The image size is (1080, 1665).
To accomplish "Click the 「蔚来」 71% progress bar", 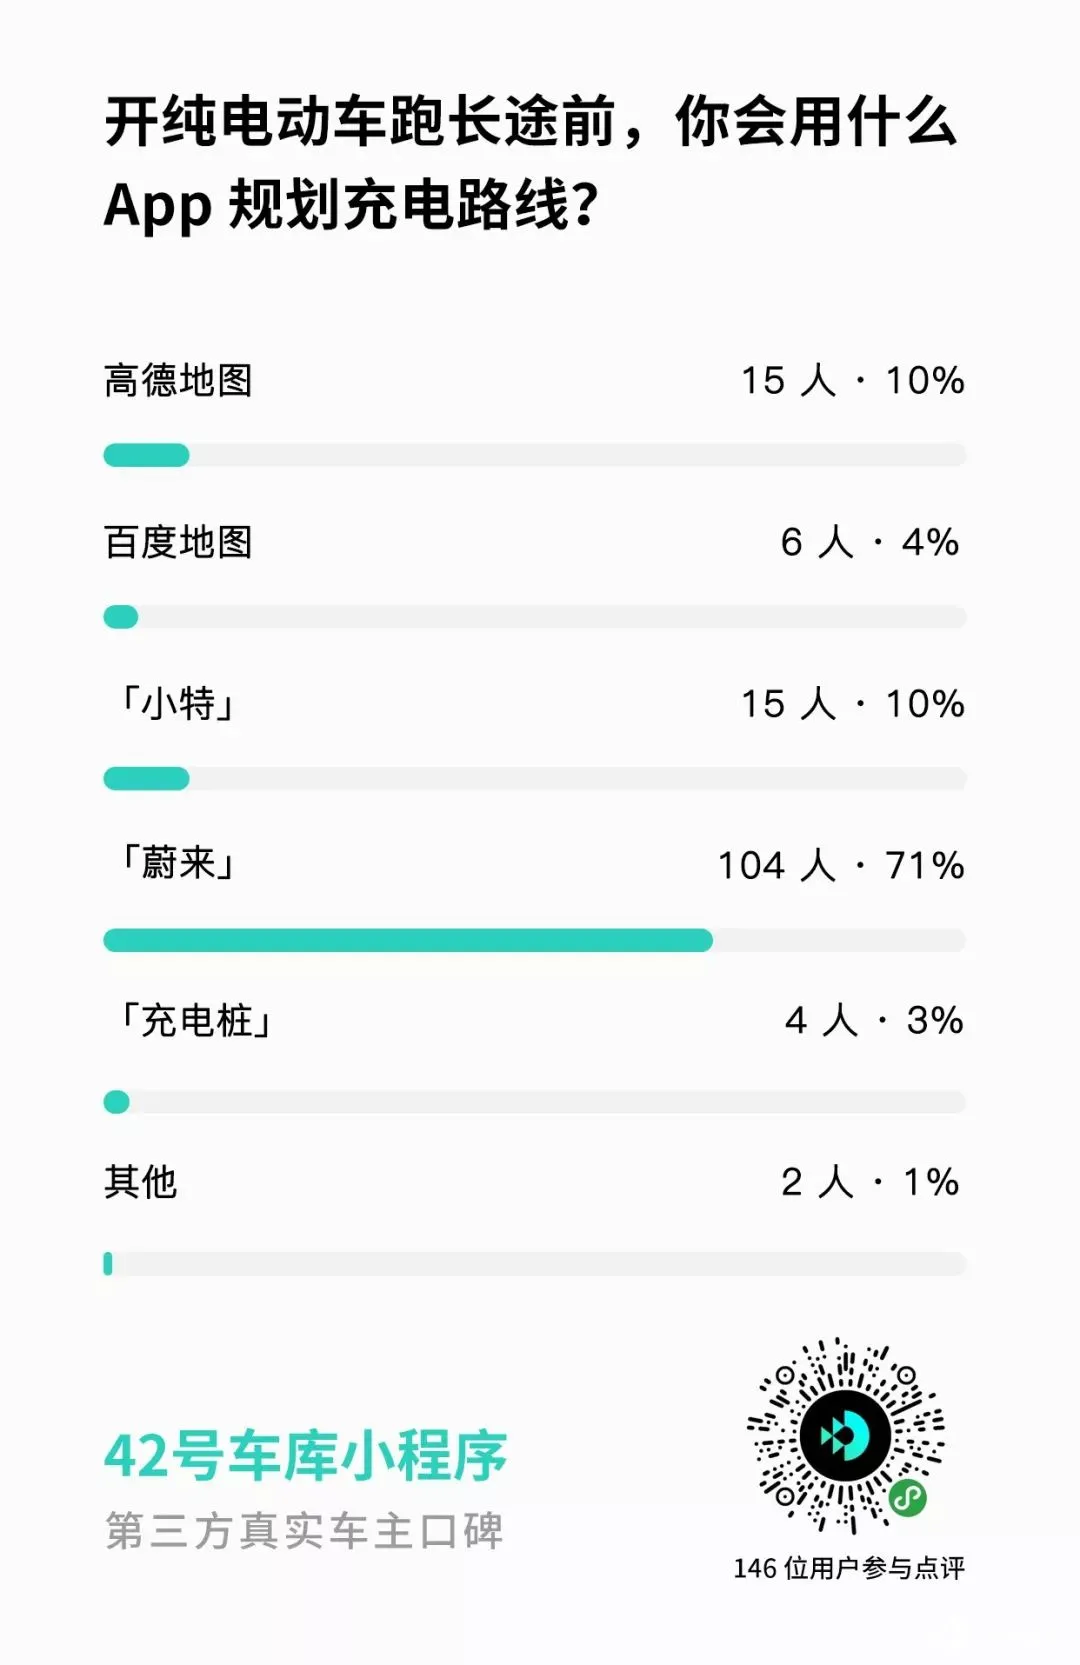I will (535, 940).
